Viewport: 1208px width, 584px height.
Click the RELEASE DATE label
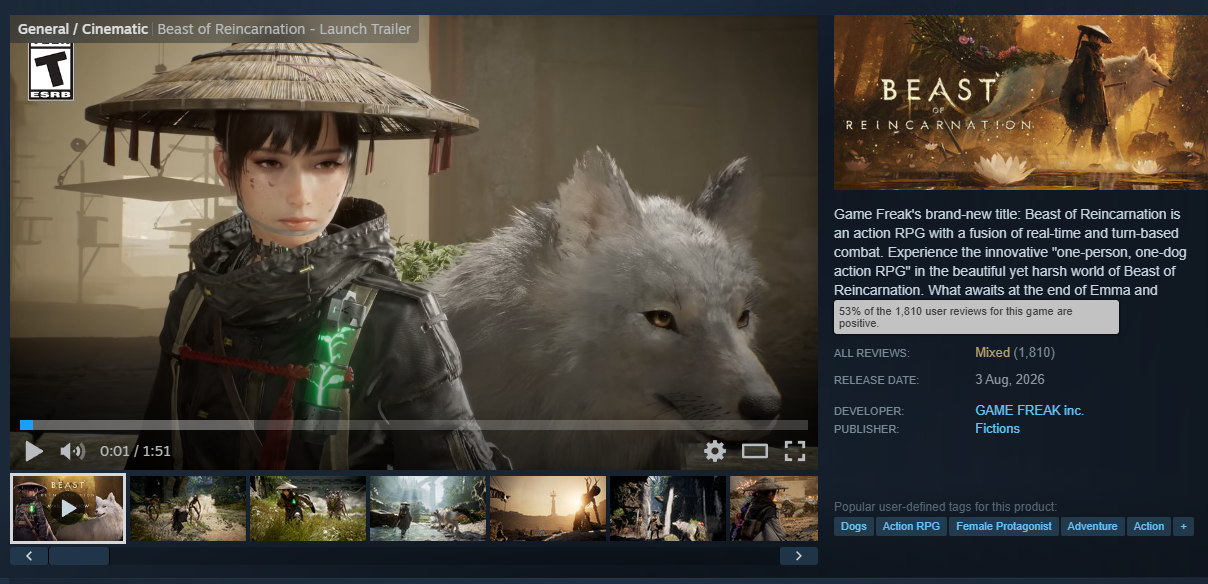pos(876,380)
